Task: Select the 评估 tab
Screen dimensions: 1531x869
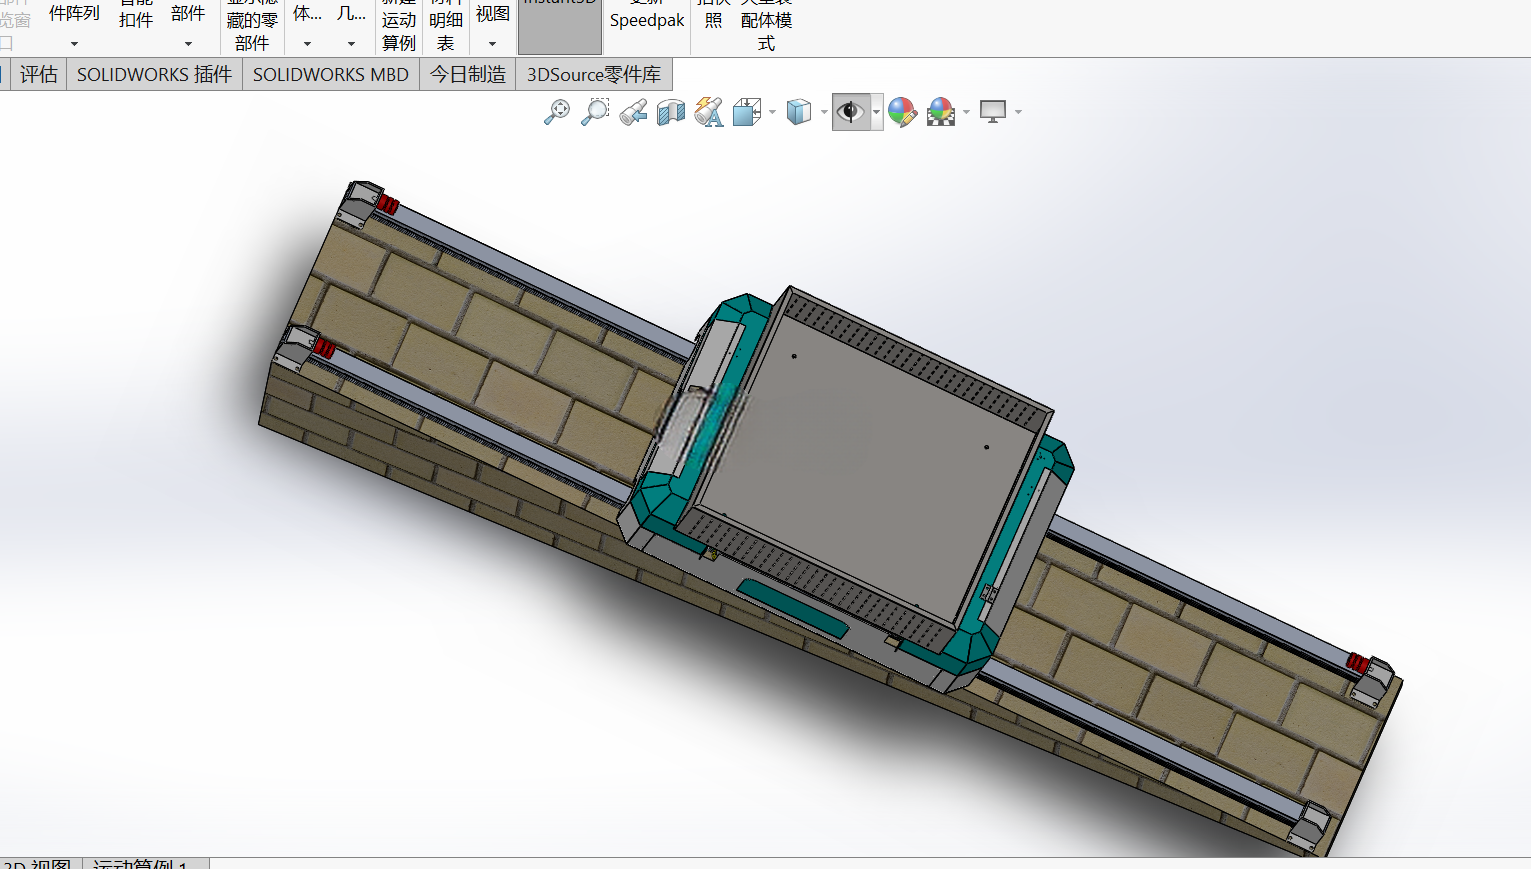Action: pos(39,75)
